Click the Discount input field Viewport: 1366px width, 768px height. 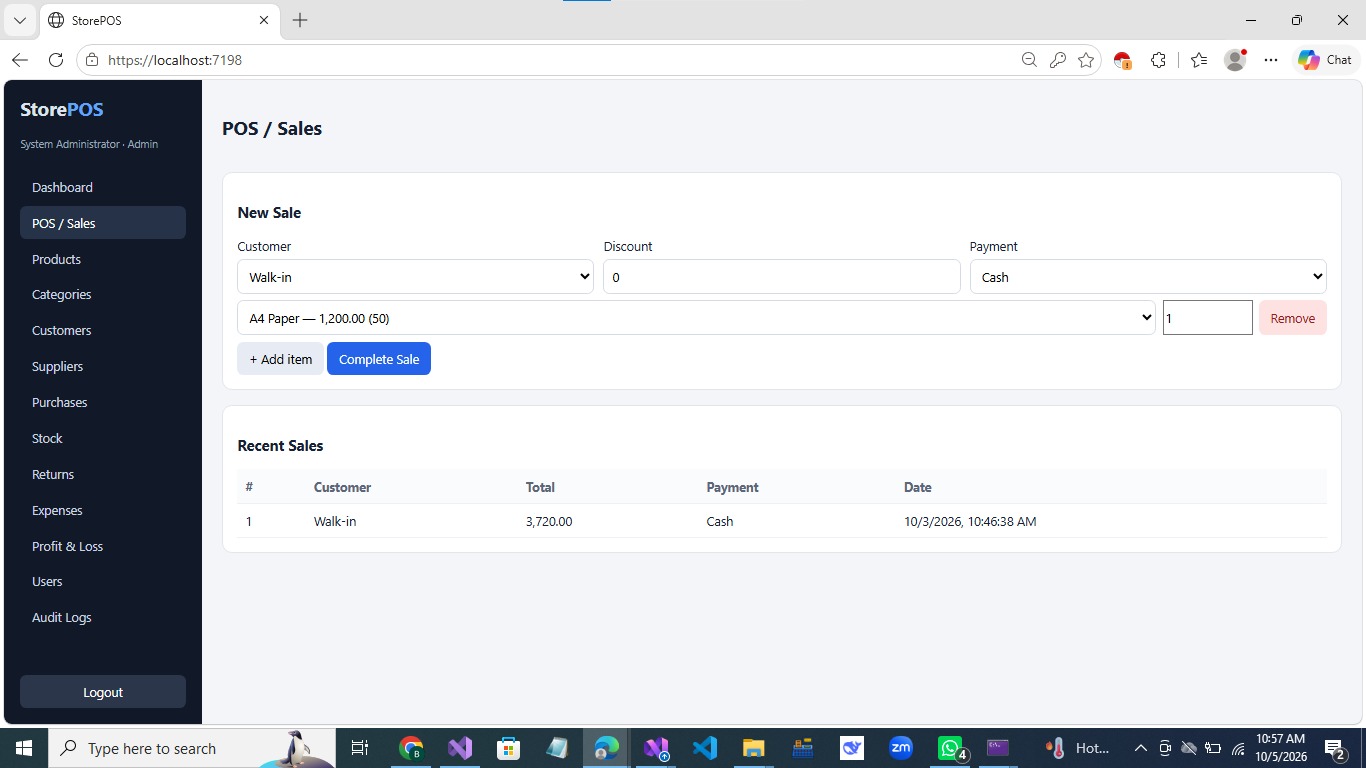tap(782, 277)
